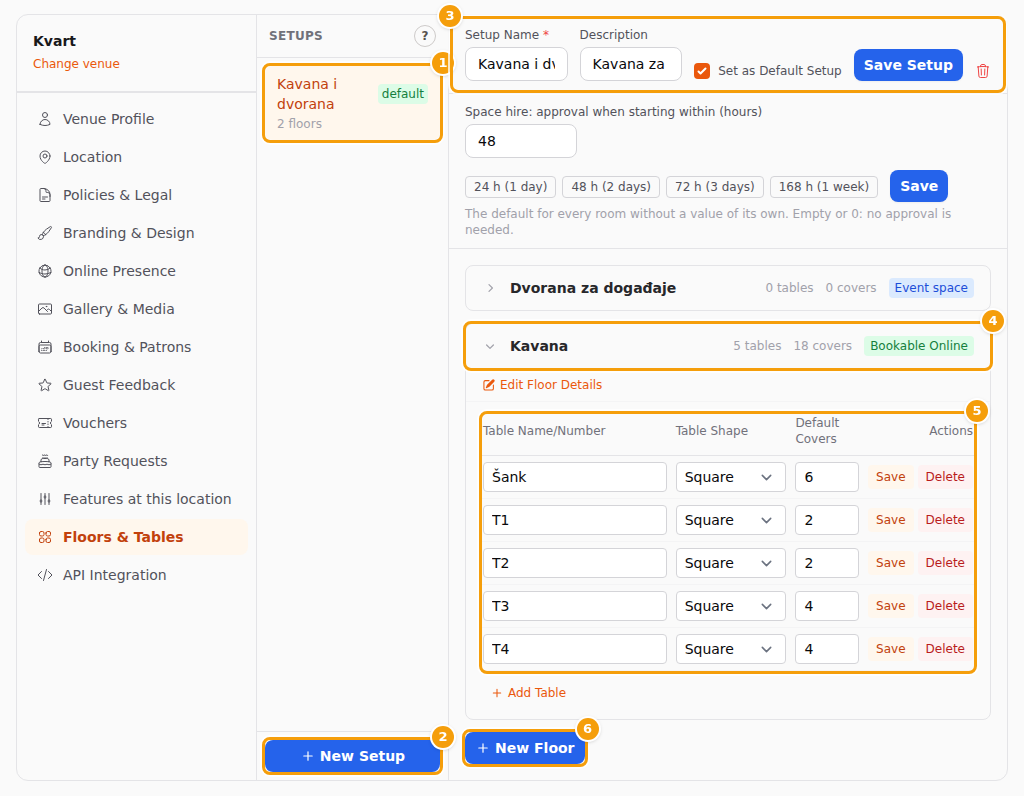Click the Vouchers ticket icon

point(44,423)
